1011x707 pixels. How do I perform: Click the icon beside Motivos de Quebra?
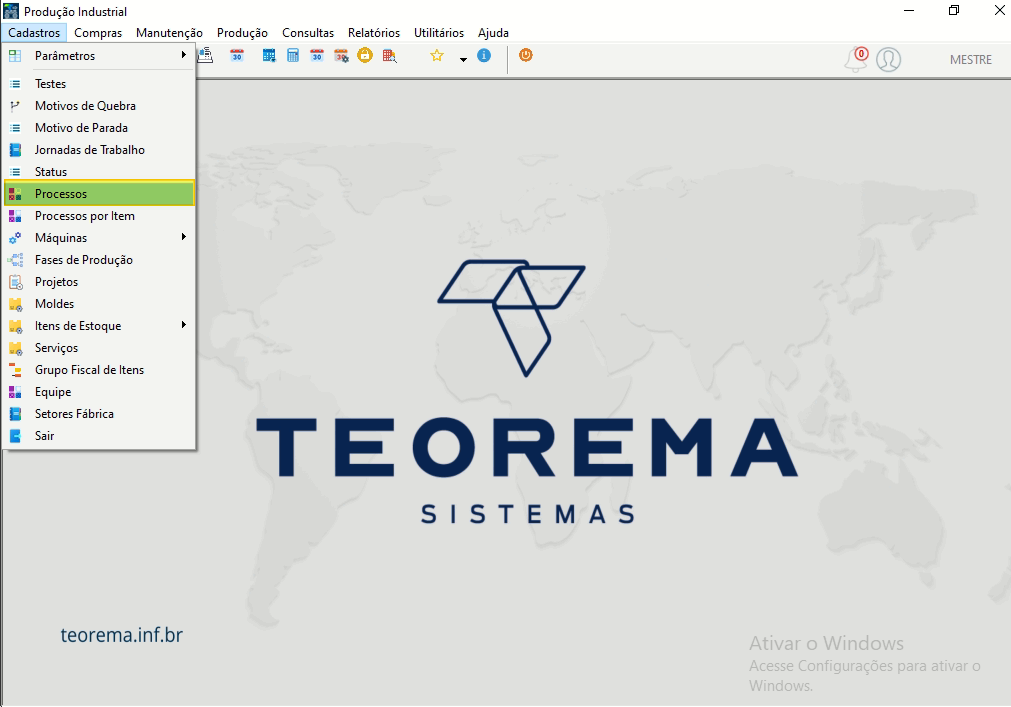pyautogui.click(x=15, y=106)
